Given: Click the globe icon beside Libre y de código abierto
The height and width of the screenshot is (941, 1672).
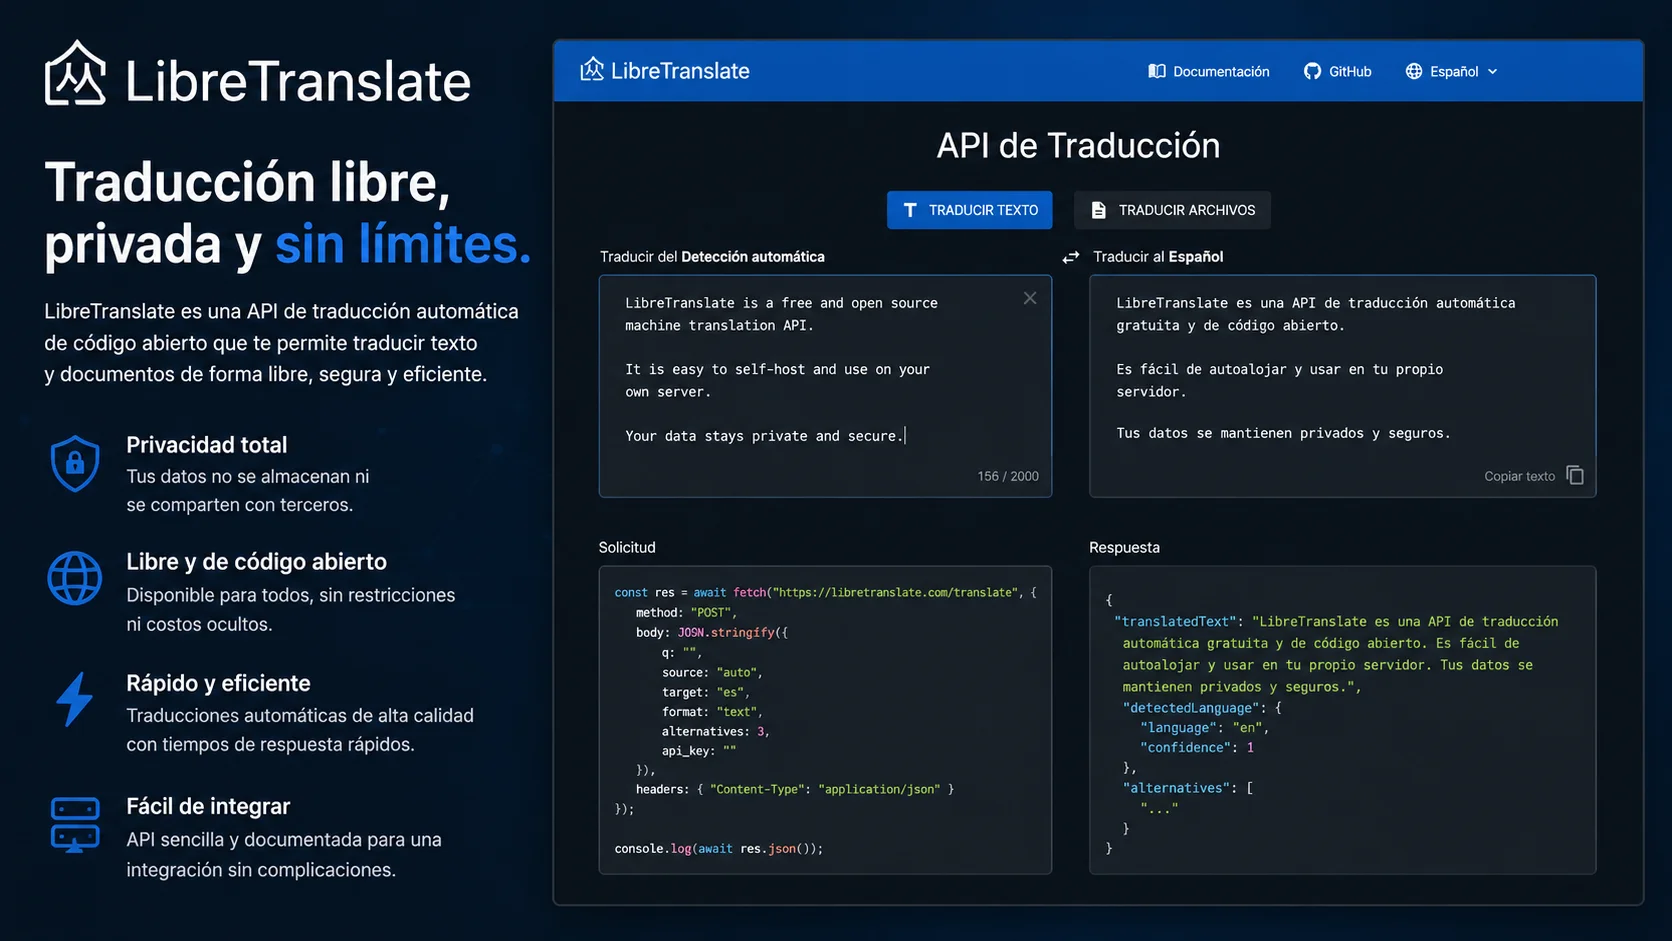Looking at the screenshot, I should pos(75,578).
